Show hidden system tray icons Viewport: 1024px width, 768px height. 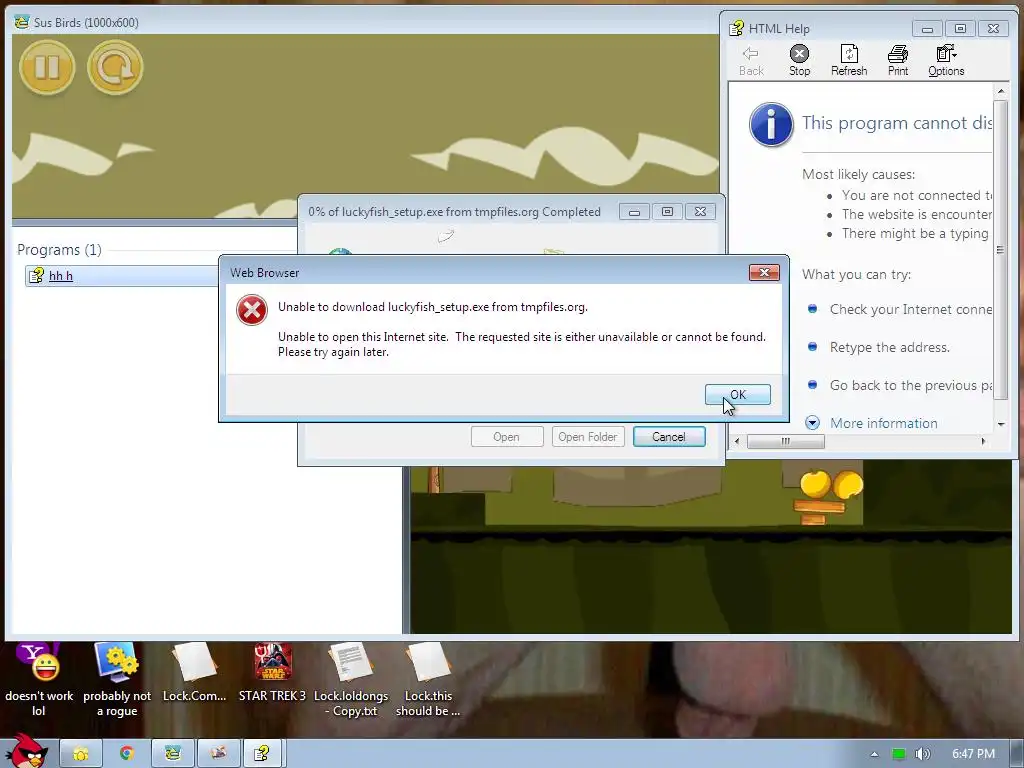pos(874,754)
